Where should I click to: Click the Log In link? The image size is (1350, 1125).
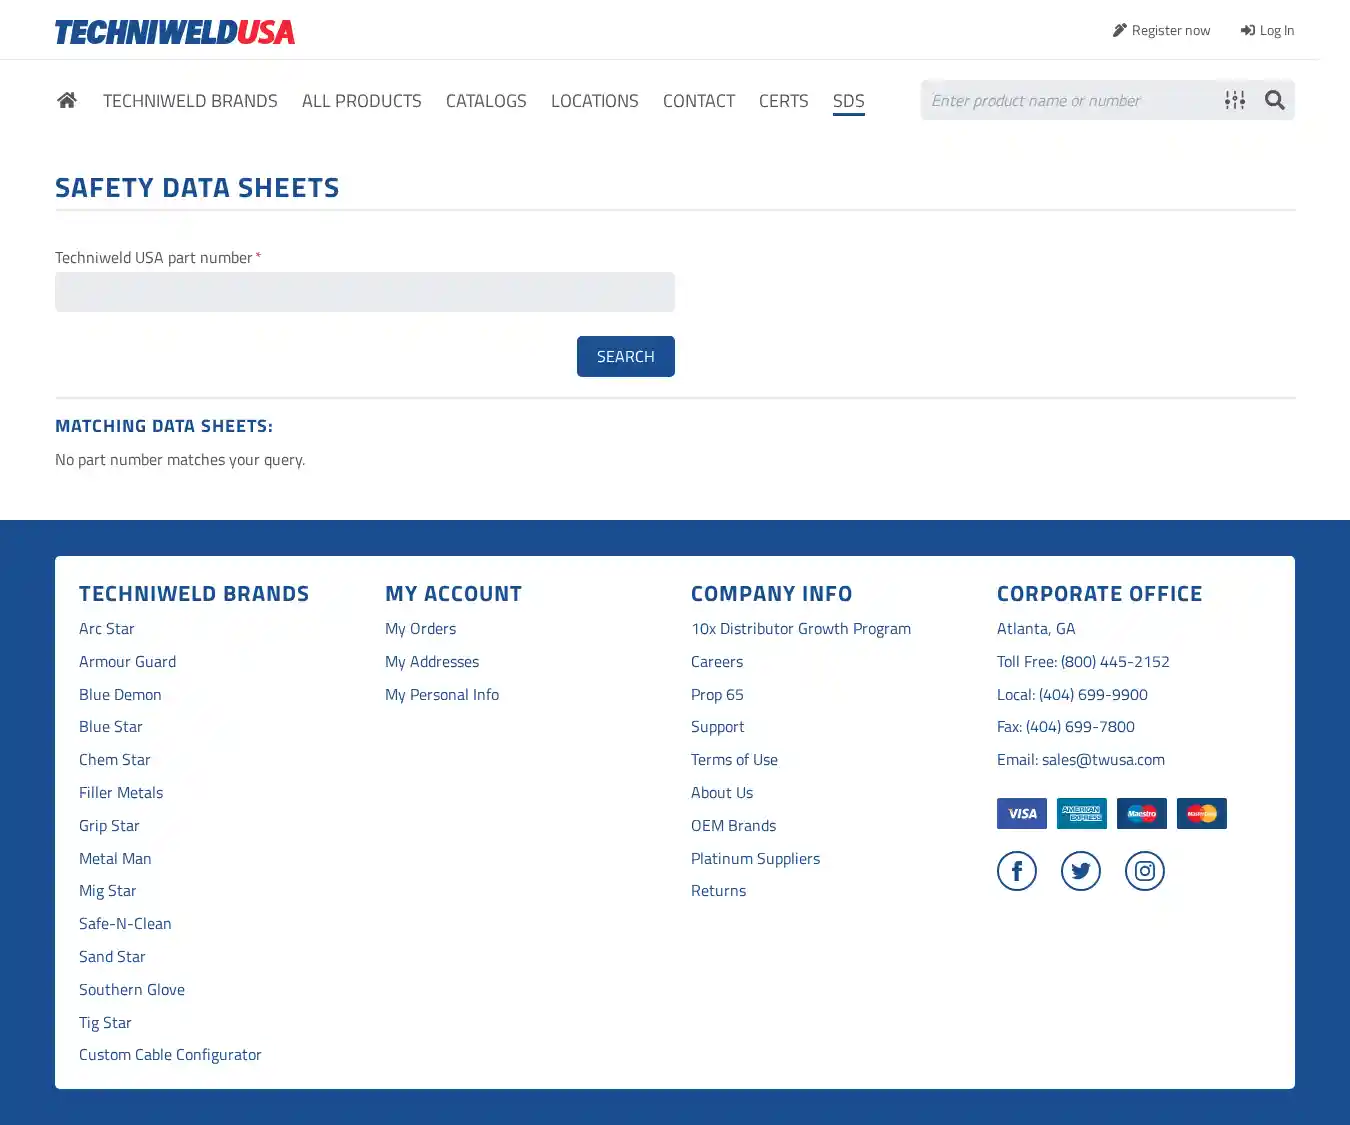tap(1267, 30)
